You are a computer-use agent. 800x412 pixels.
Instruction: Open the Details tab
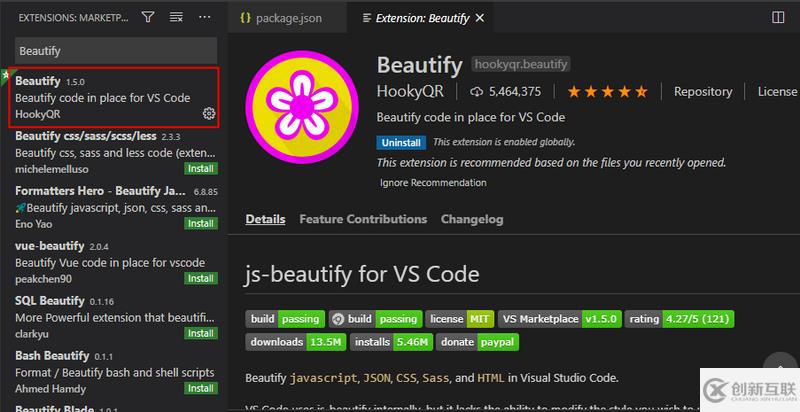(265, 219)
